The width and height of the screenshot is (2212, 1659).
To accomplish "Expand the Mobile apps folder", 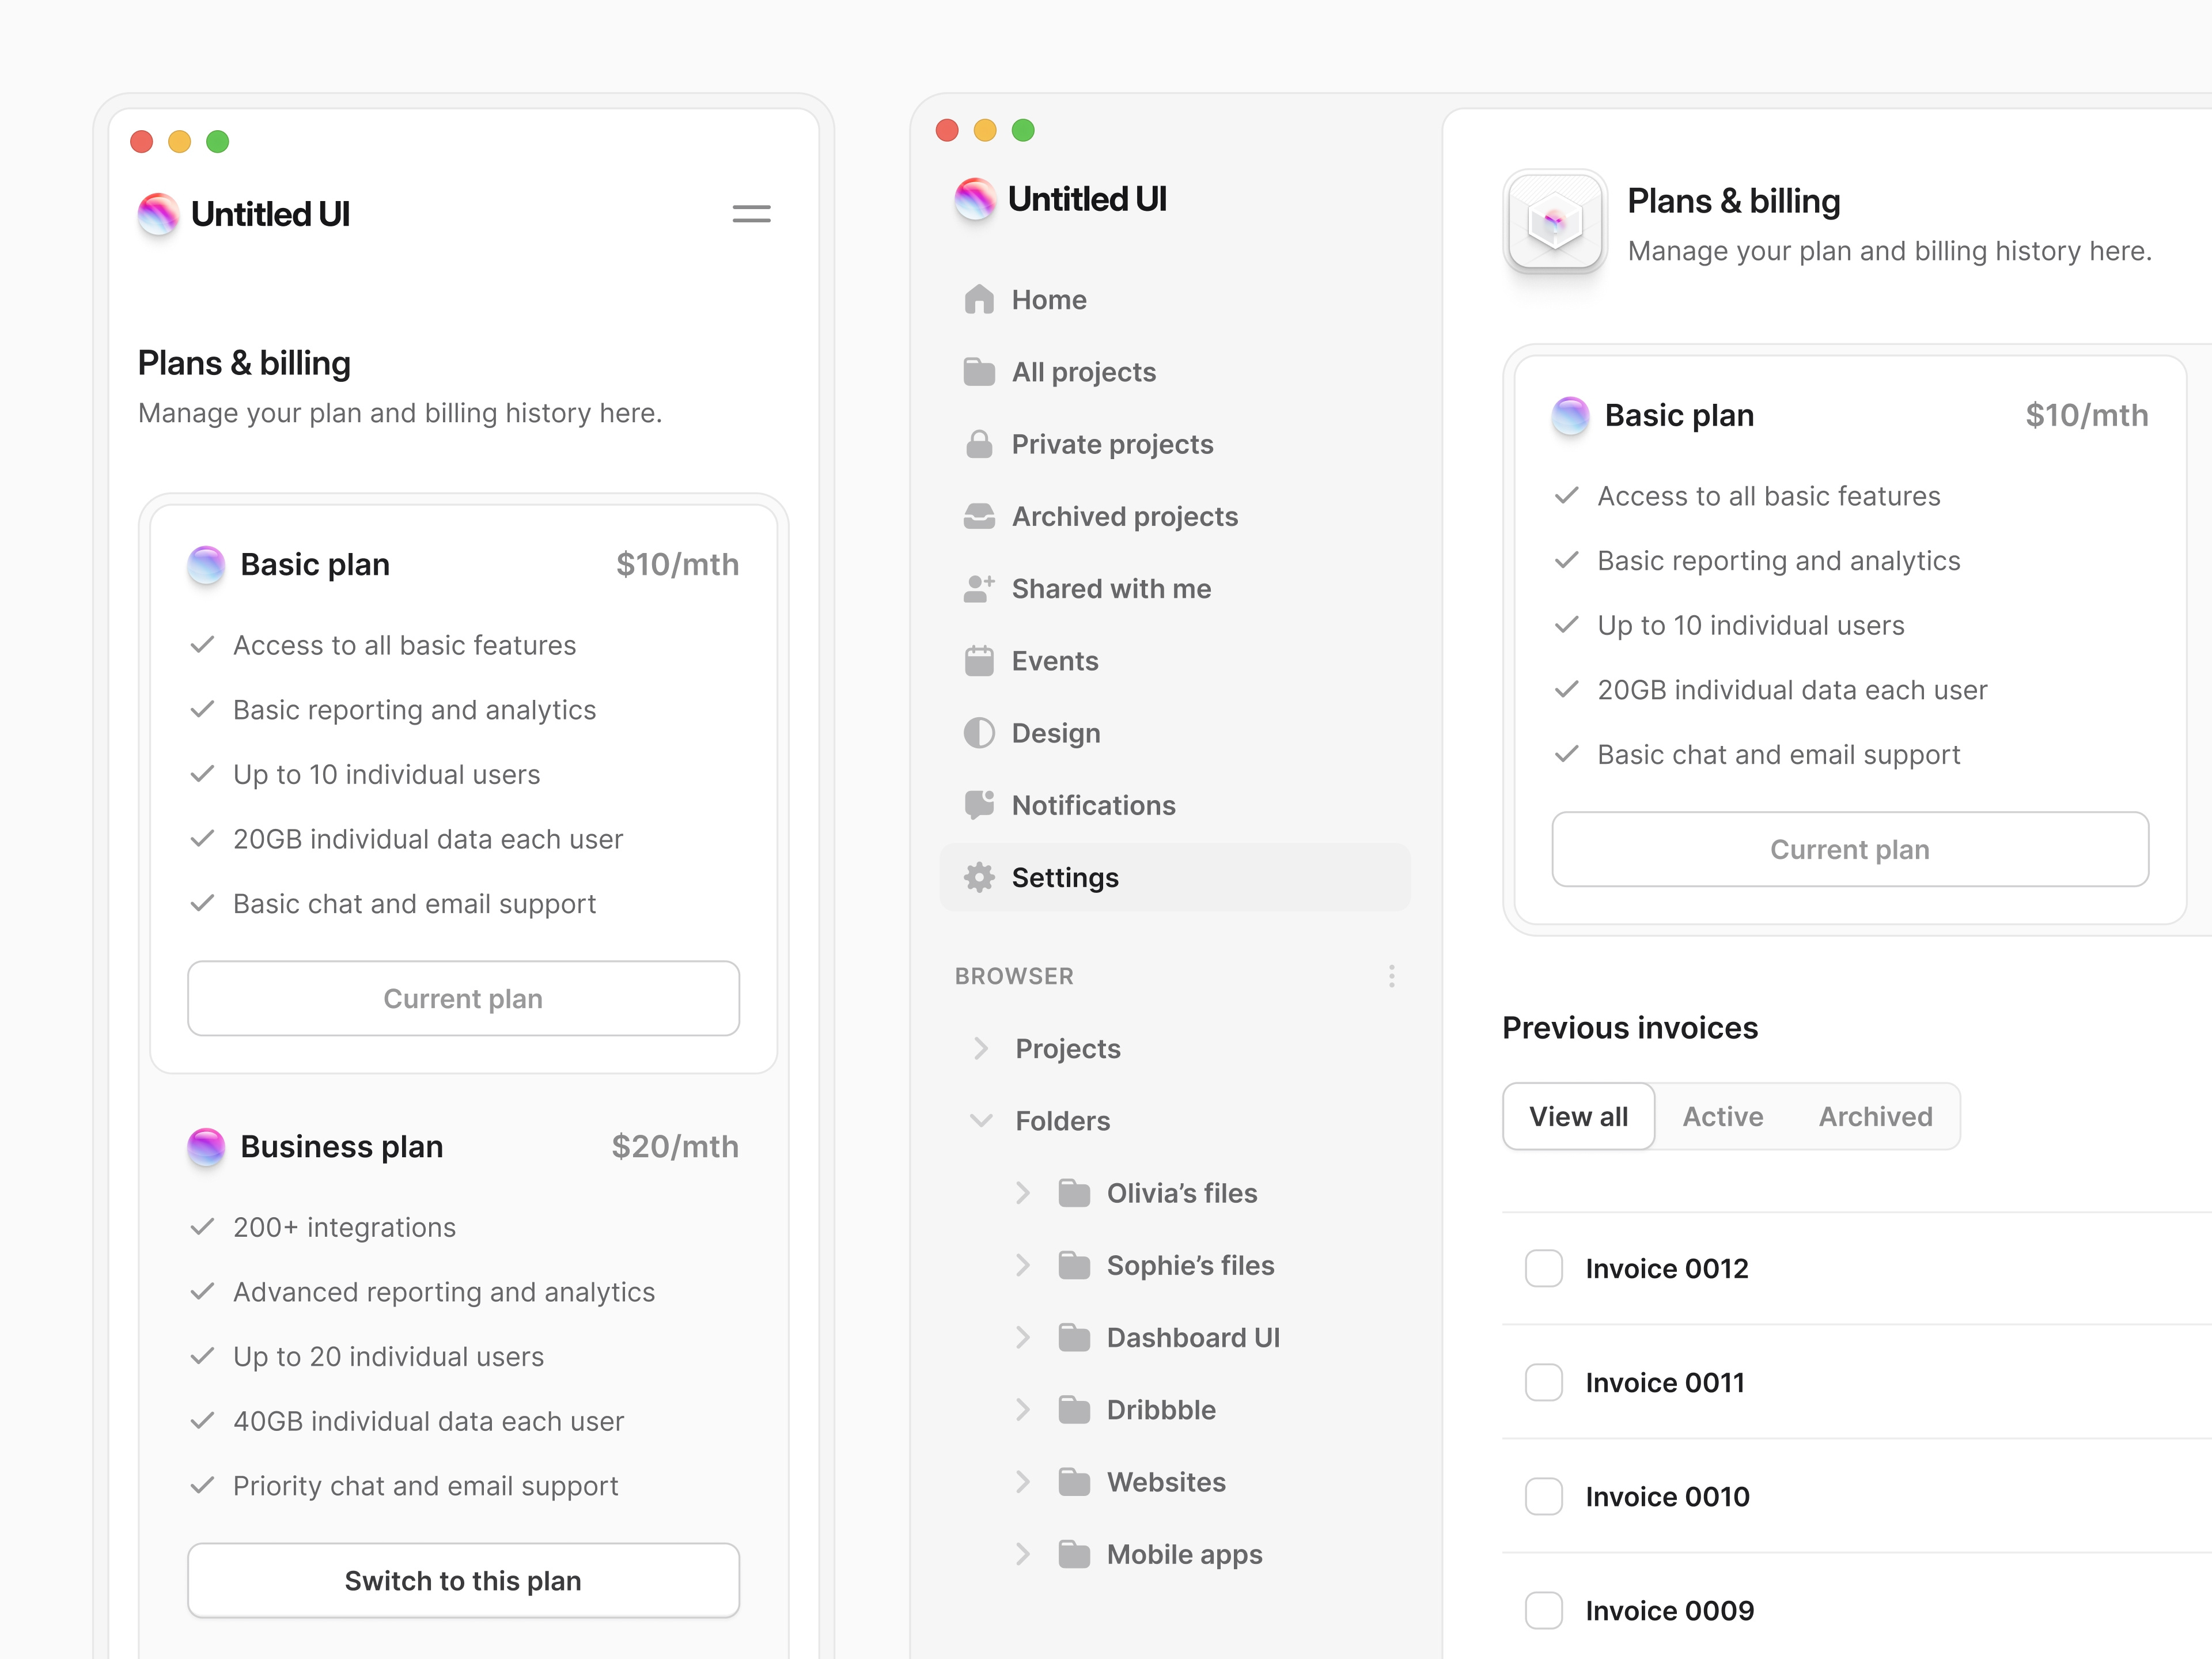I will coord(1022,1554).
